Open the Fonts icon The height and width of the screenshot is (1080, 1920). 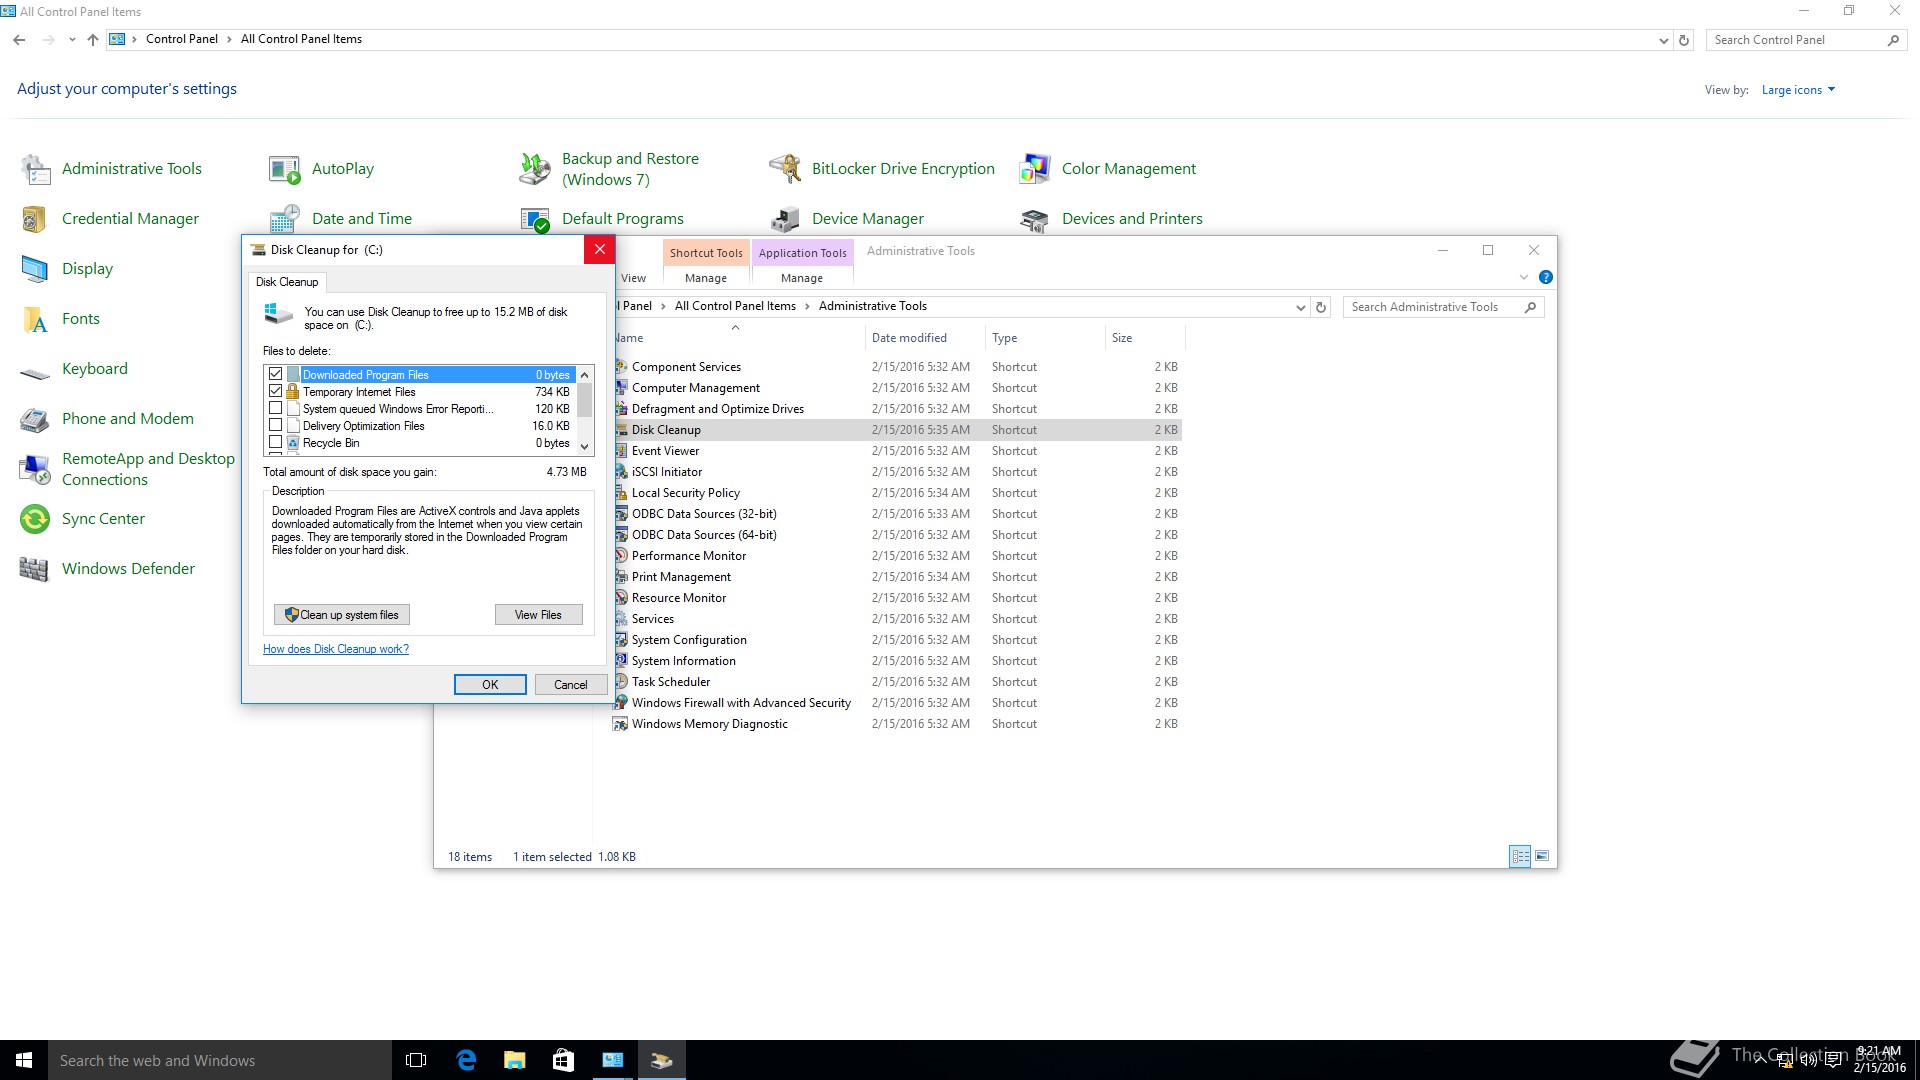(36, 319)
